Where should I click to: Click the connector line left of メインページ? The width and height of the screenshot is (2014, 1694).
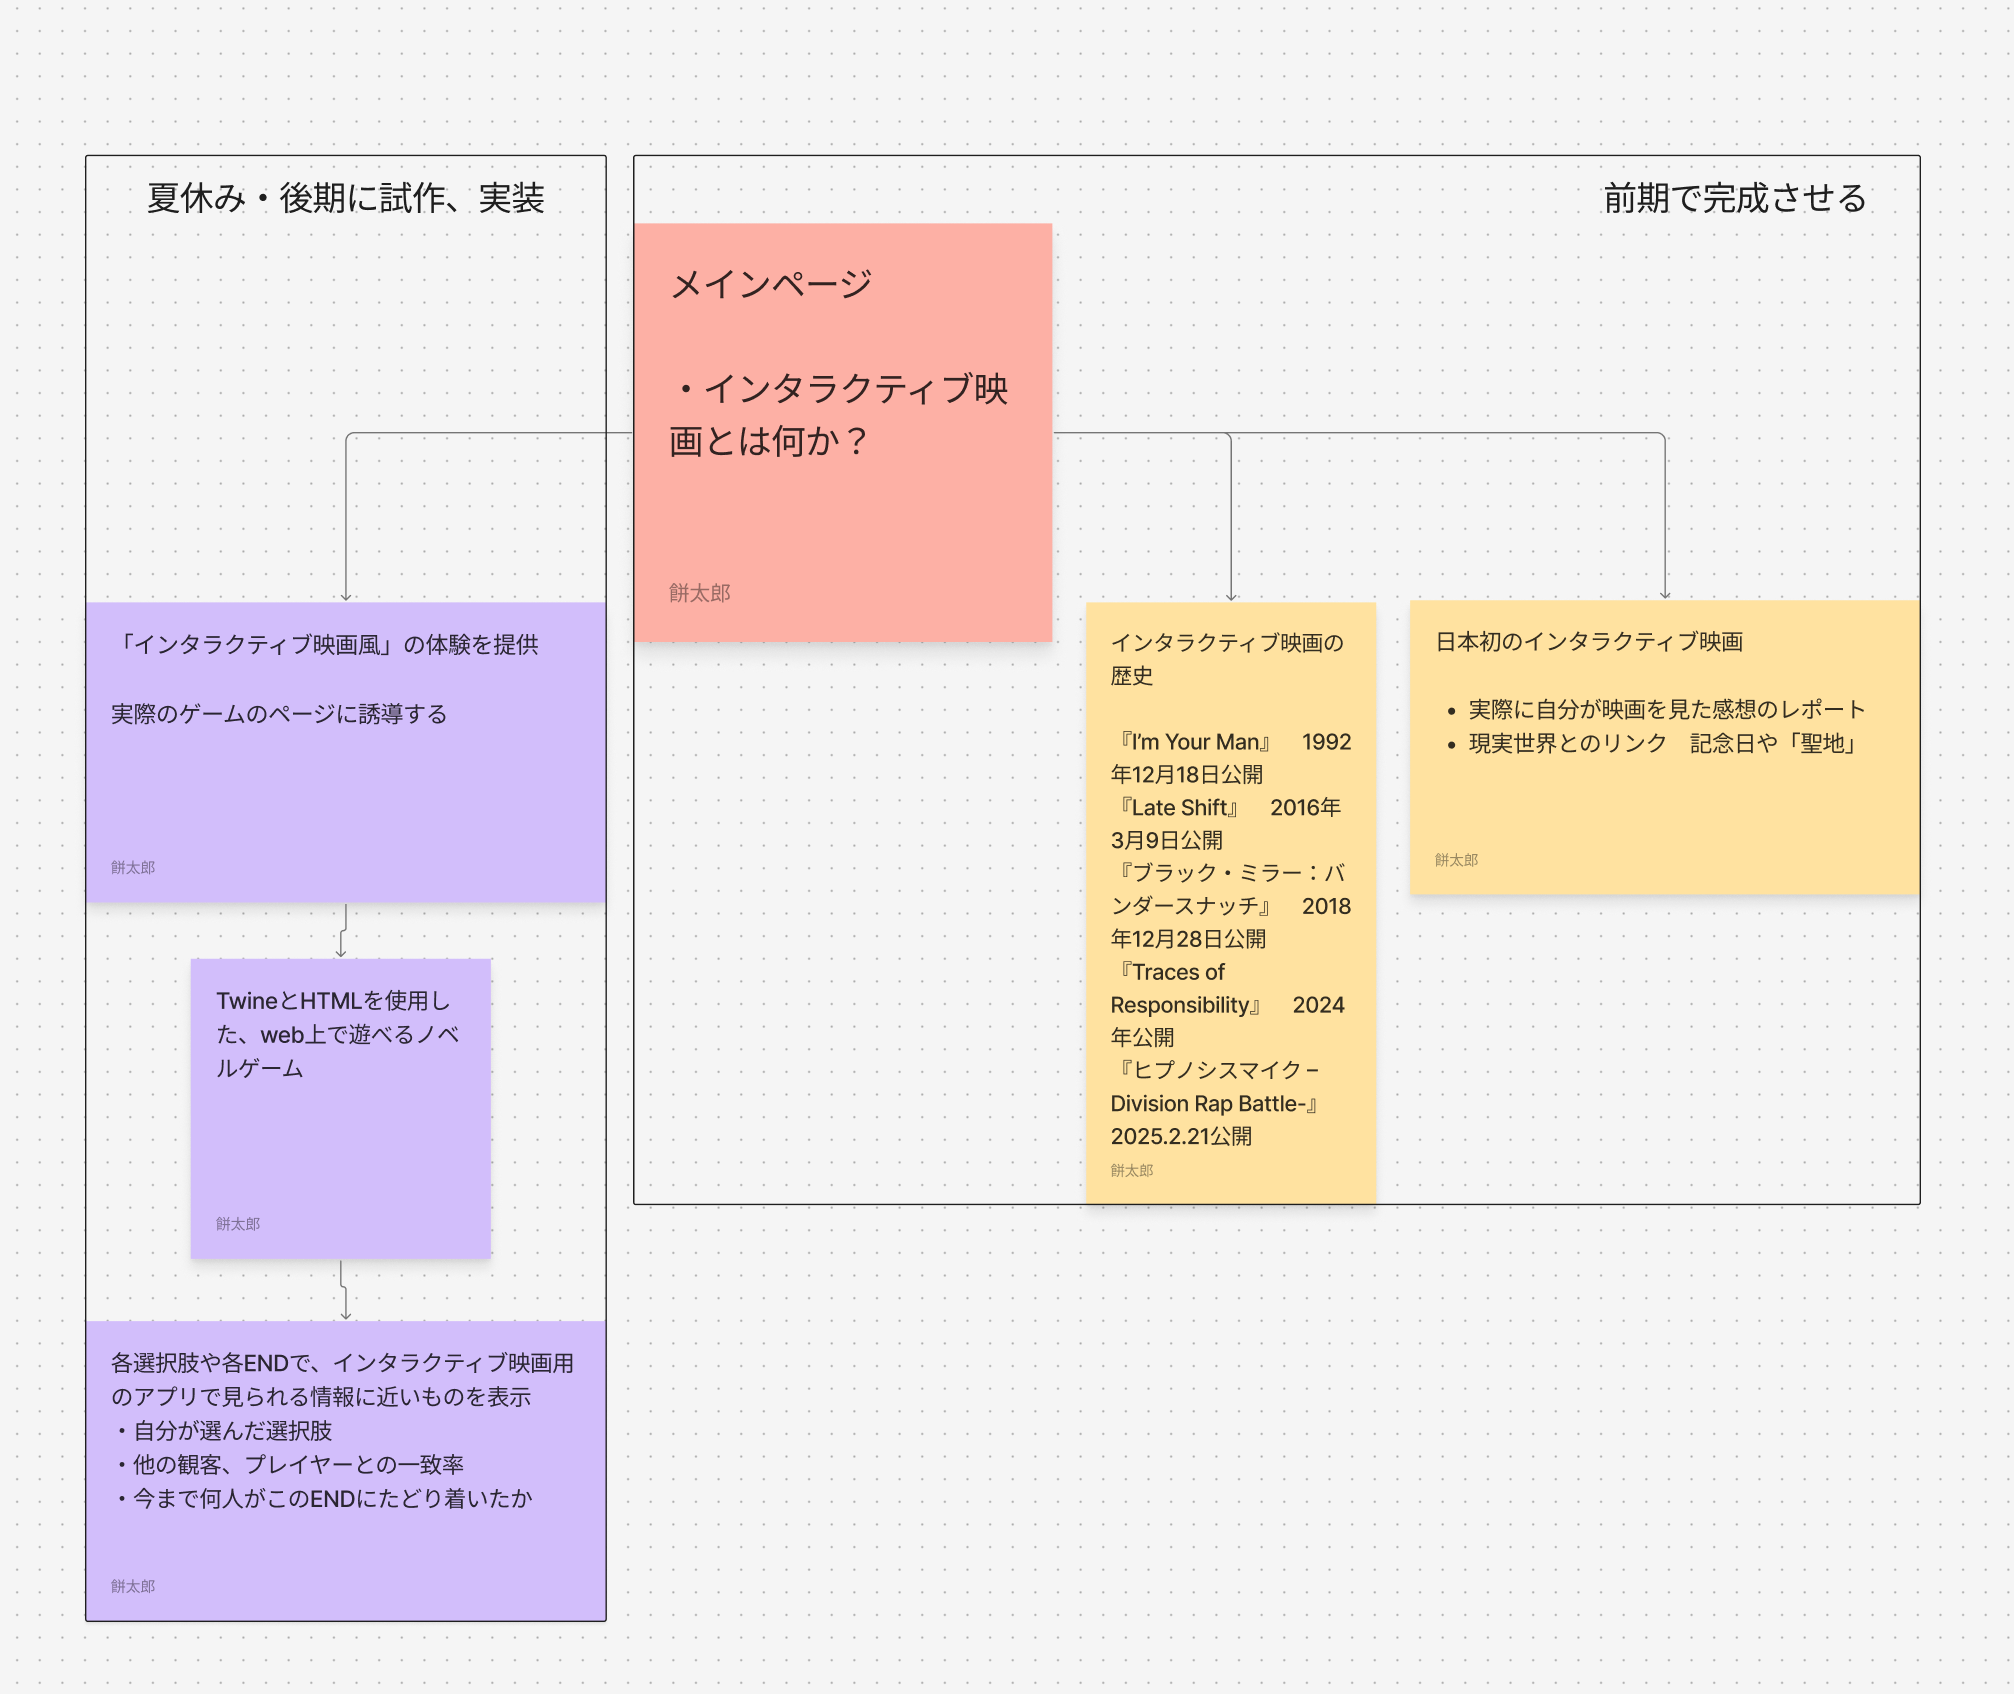(x=480, y=433)
